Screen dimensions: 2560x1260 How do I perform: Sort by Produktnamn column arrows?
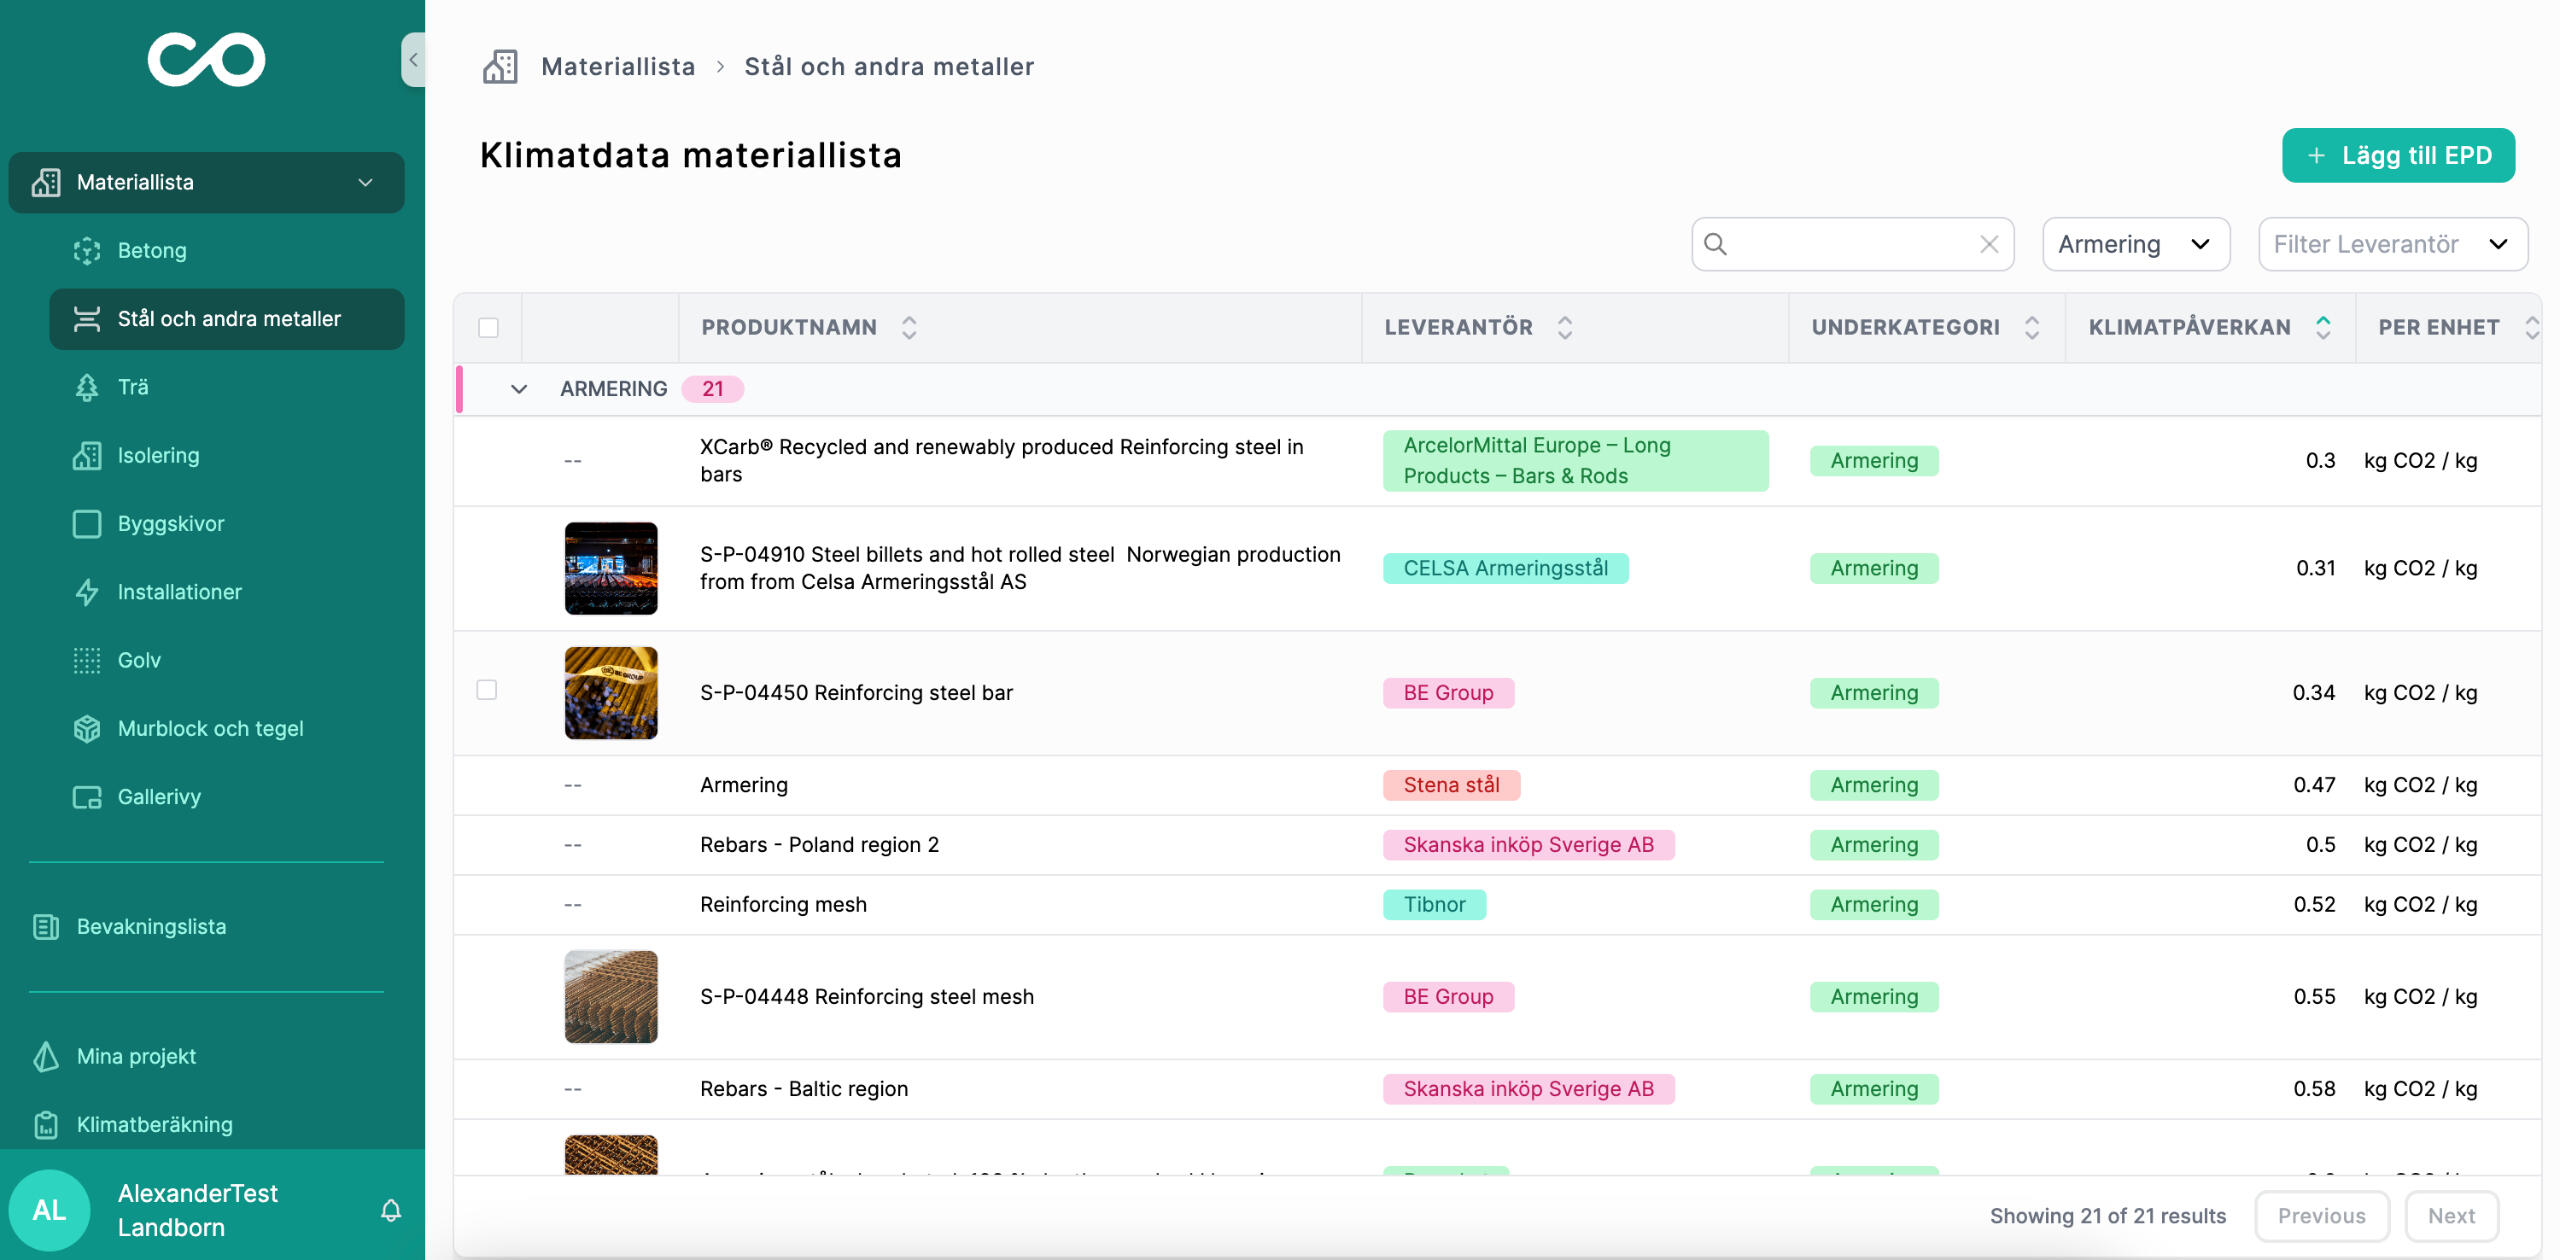click(909, 327)
